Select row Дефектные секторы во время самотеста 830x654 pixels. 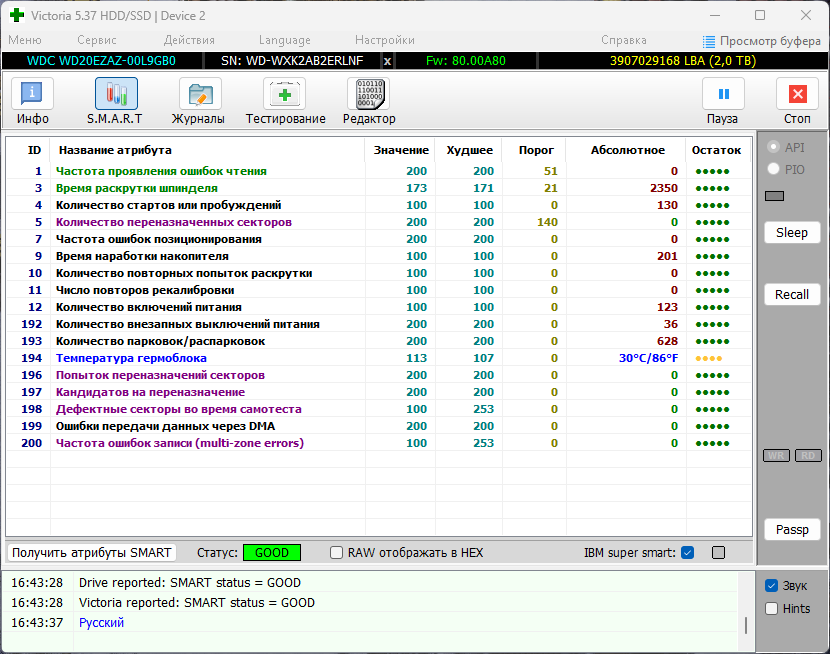click(x=378, y=409)
